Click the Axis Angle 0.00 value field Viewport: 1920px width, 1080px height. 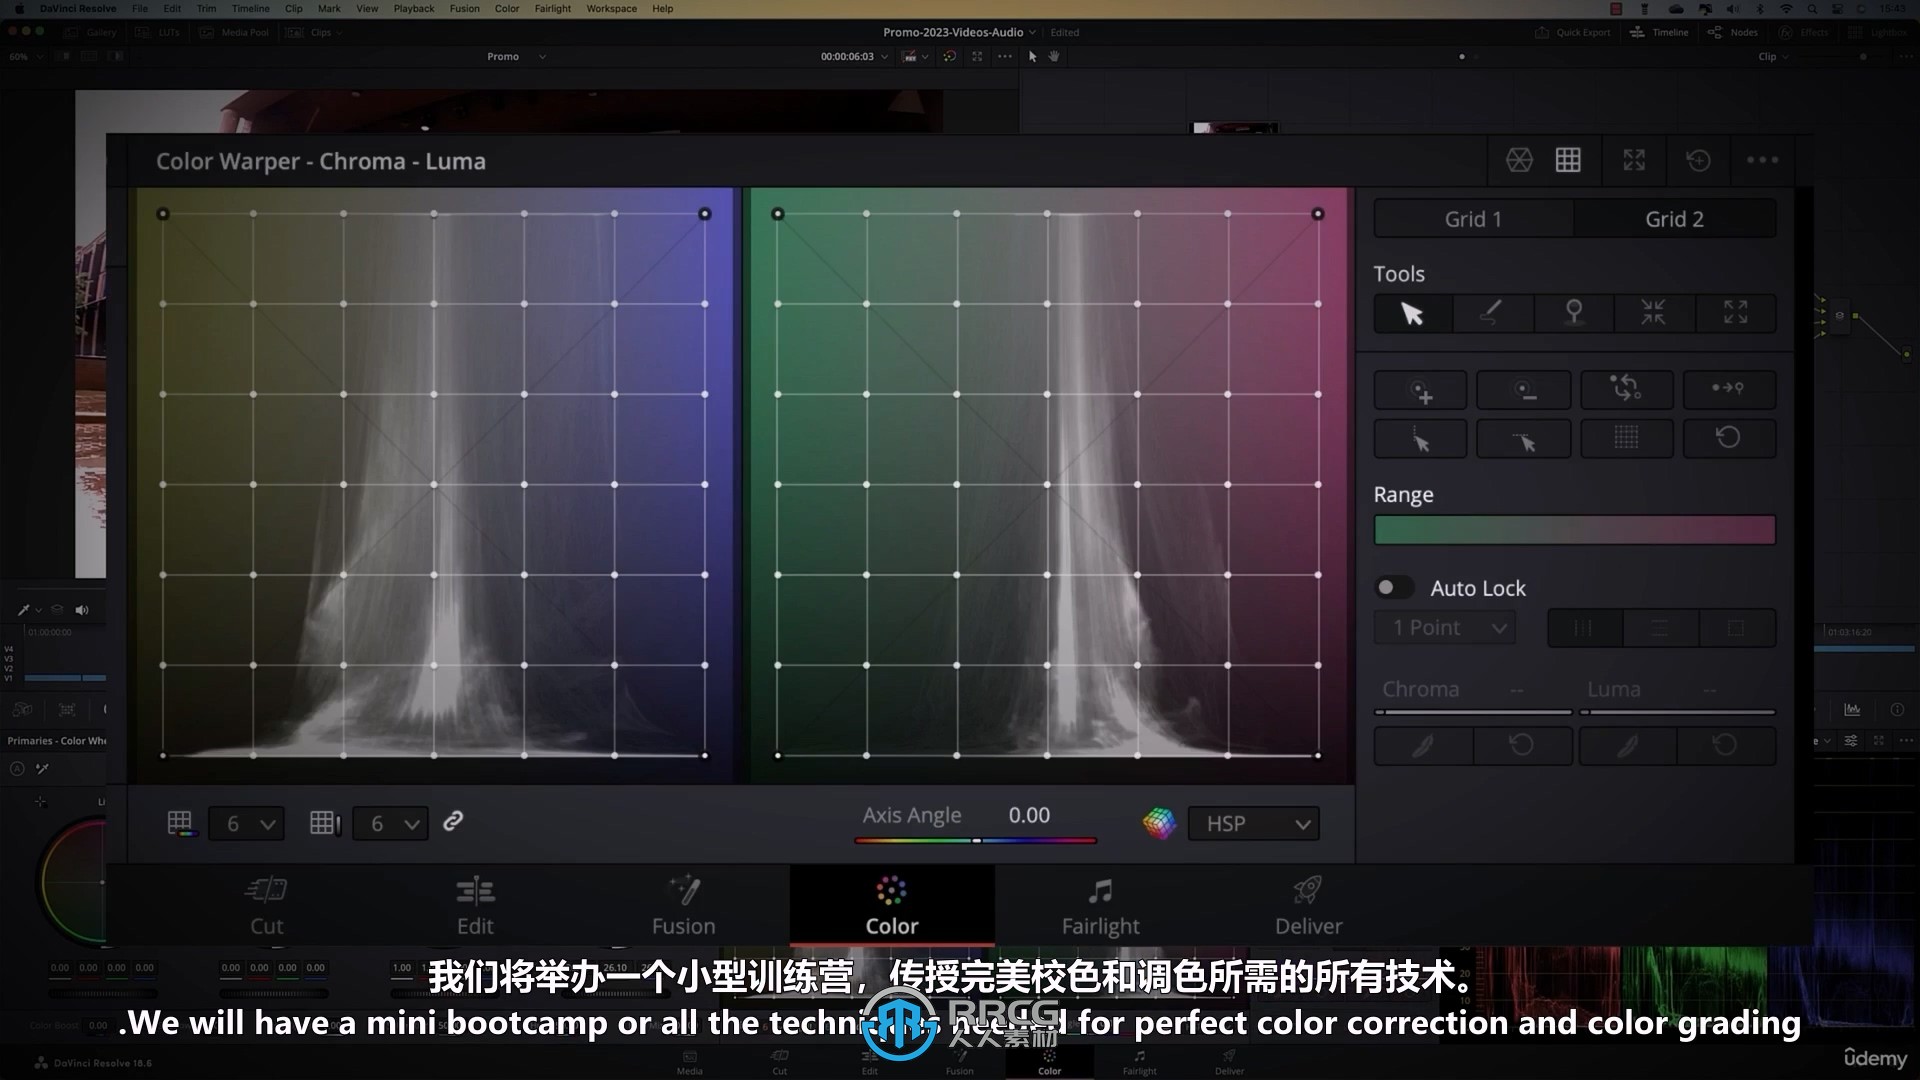click(1029, 815)
